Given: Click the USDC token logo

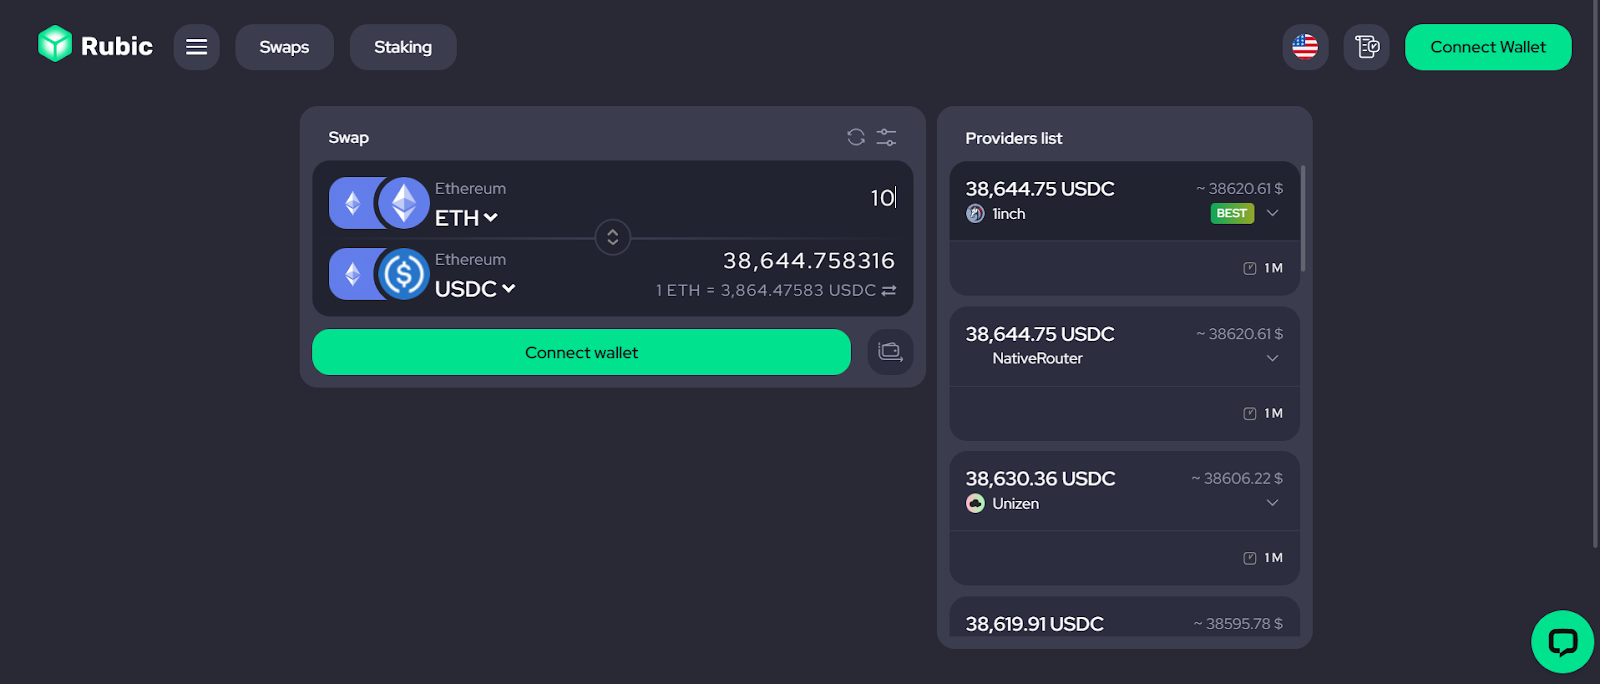Looking at the screenshot, I should point(404,274).
